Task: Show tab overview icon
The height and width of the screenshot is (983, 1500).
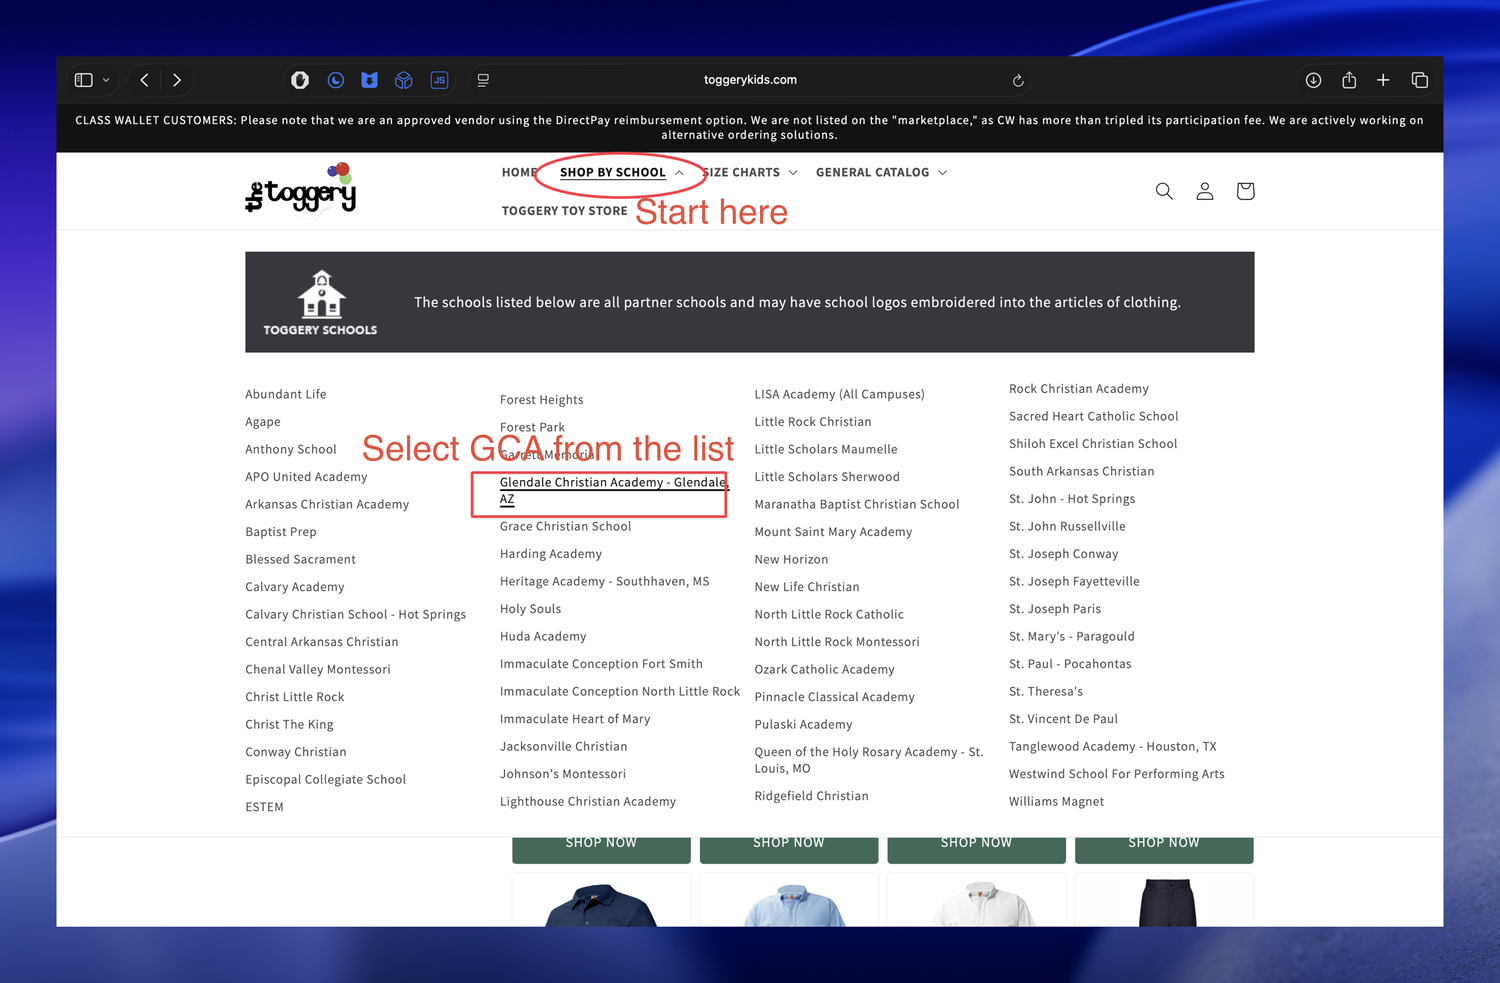Action: pos(1420,80)
